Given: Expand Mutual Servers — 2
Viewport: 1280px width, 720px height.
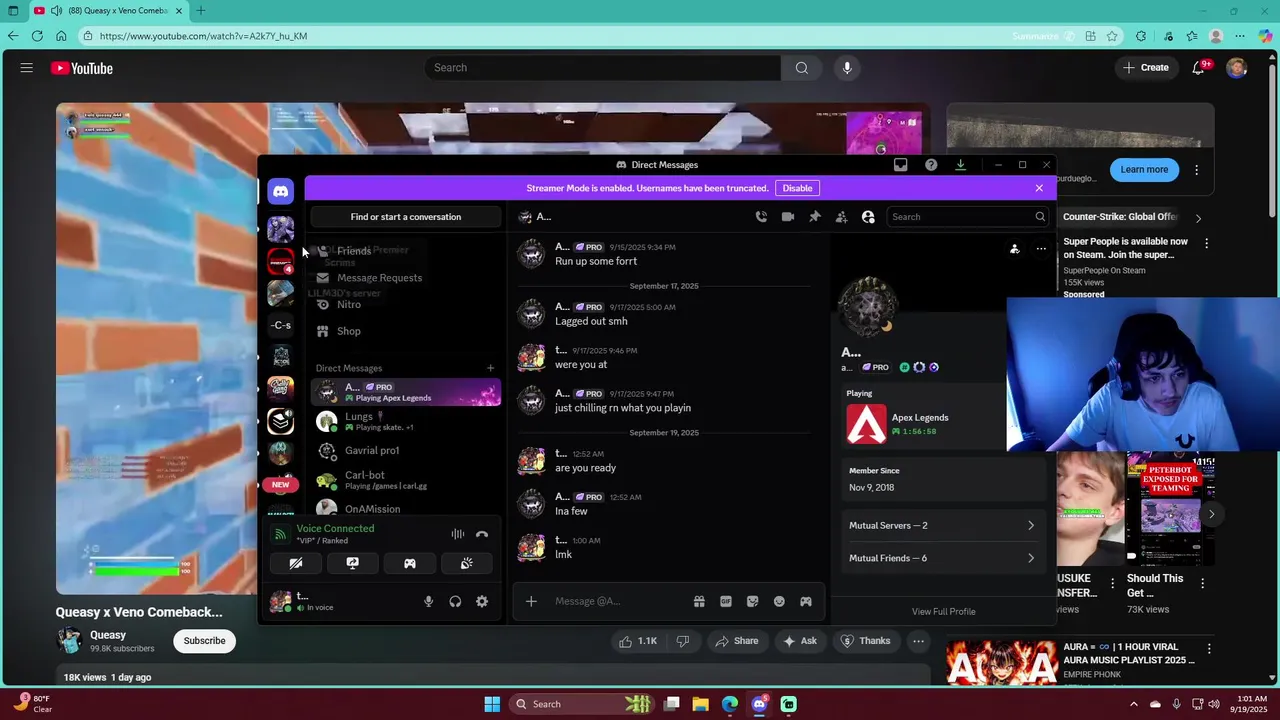Looking at the screenshot, I should [941, 525].
